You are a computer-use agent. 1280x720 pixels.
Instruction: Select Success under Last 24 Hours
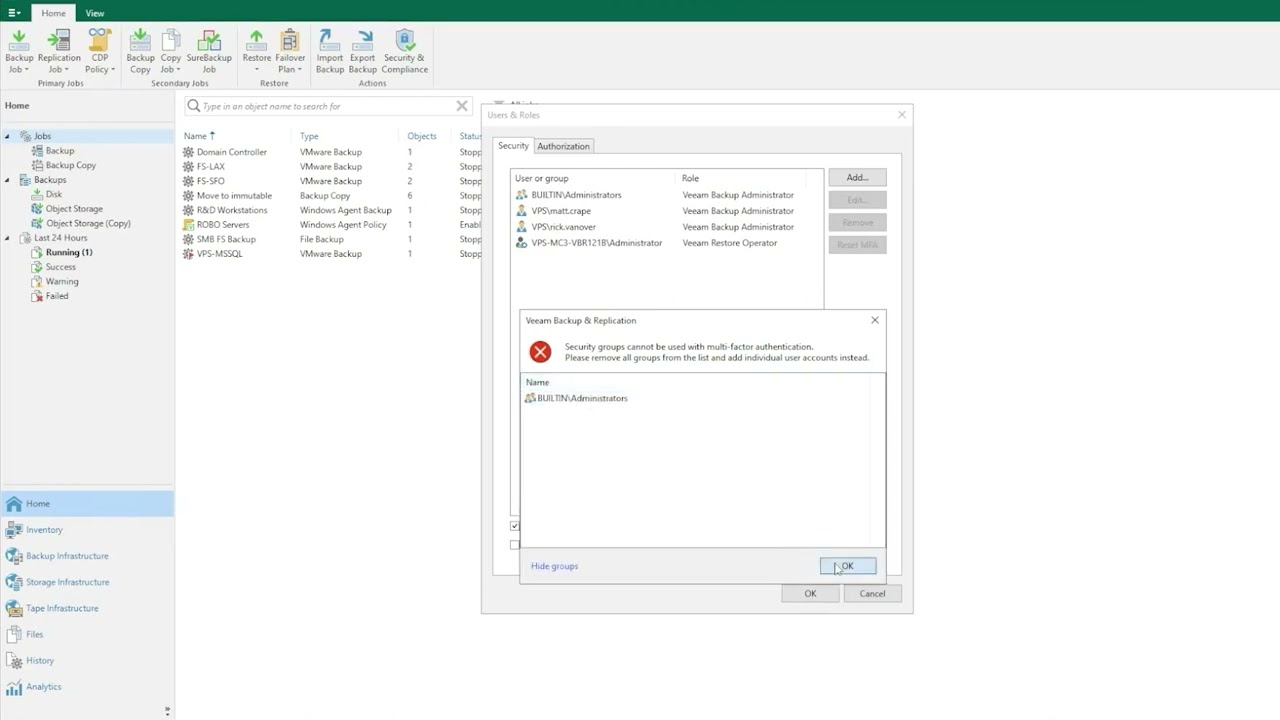click(60, 267)
